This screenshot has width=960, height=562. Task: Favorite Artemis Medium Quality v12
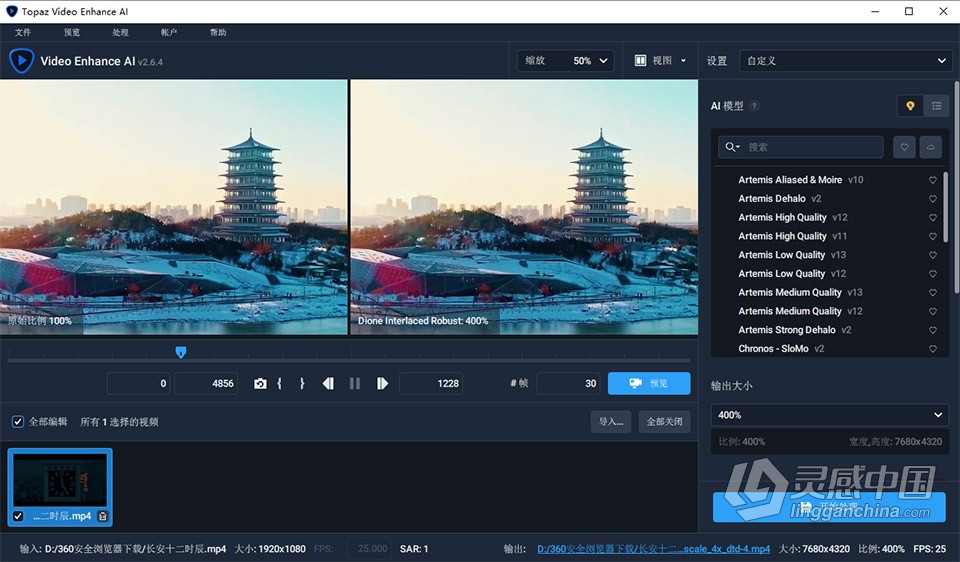coord(932,312)
